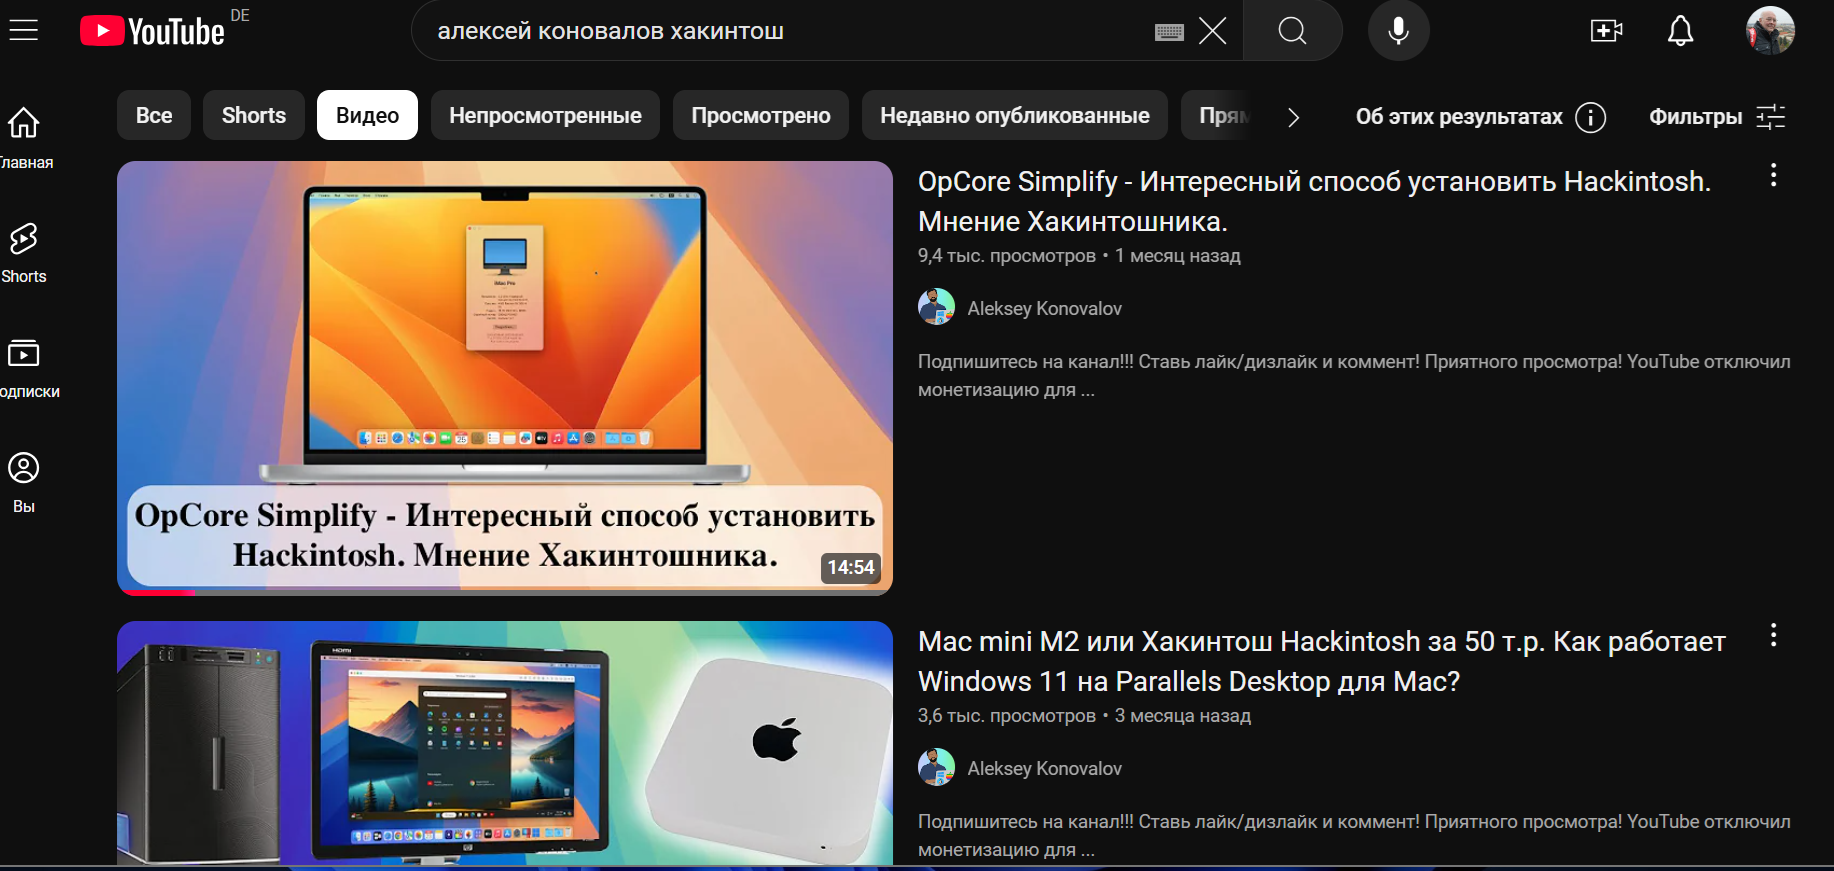Open the account avatar menu
This screenshot has height=871, width=1834.
[1770, 31]
